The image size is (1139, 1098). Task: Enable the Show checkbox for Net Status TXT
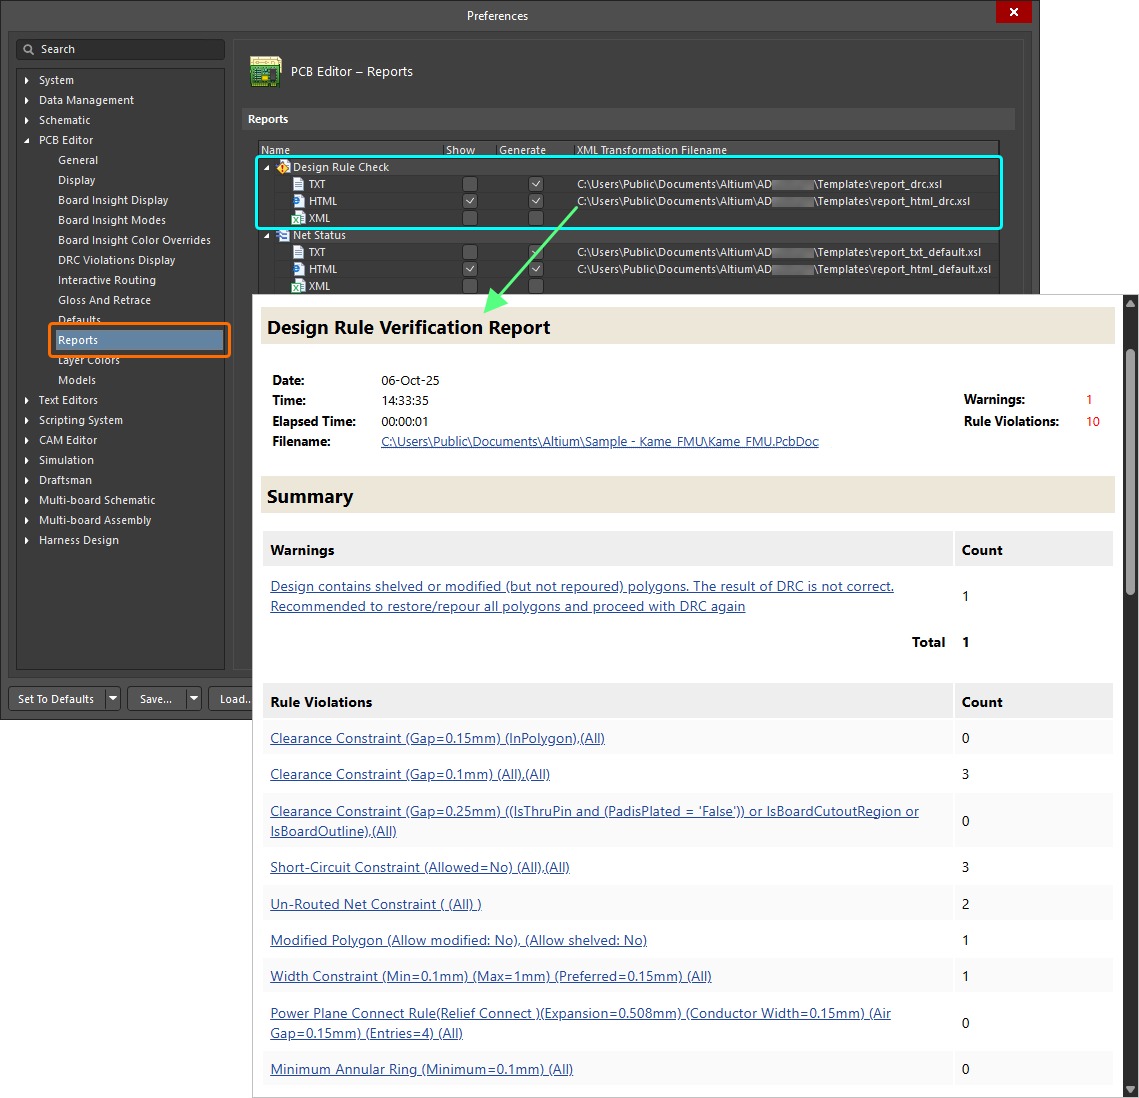(x=468, y=252)
